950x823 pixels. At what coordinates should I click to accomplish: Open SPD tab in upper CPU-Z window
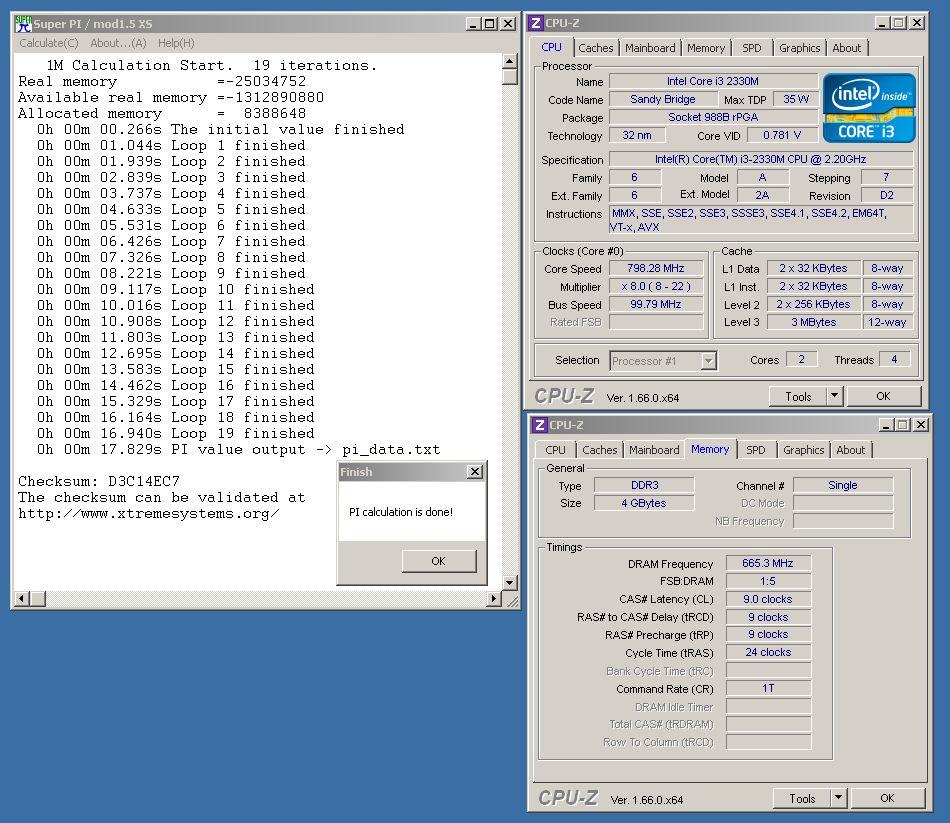pos(752,48)
